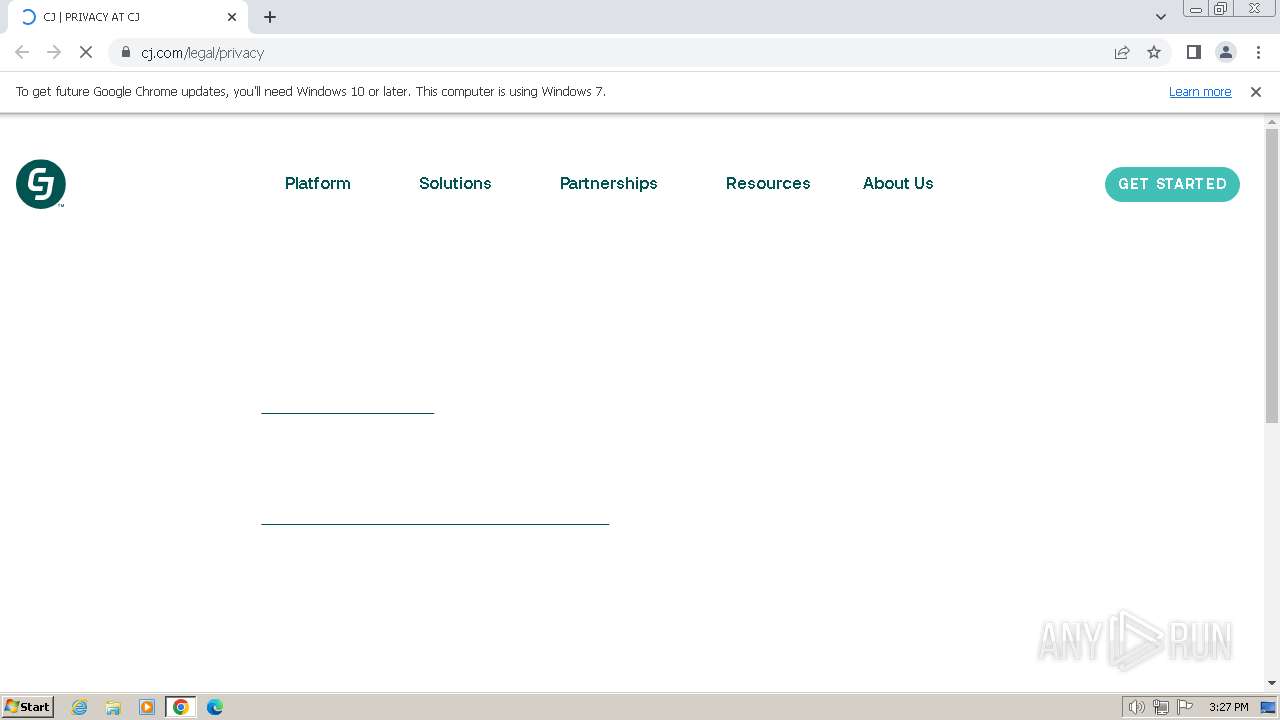
Task: Close the CJ Privacy tab
Action: (232, 17)
